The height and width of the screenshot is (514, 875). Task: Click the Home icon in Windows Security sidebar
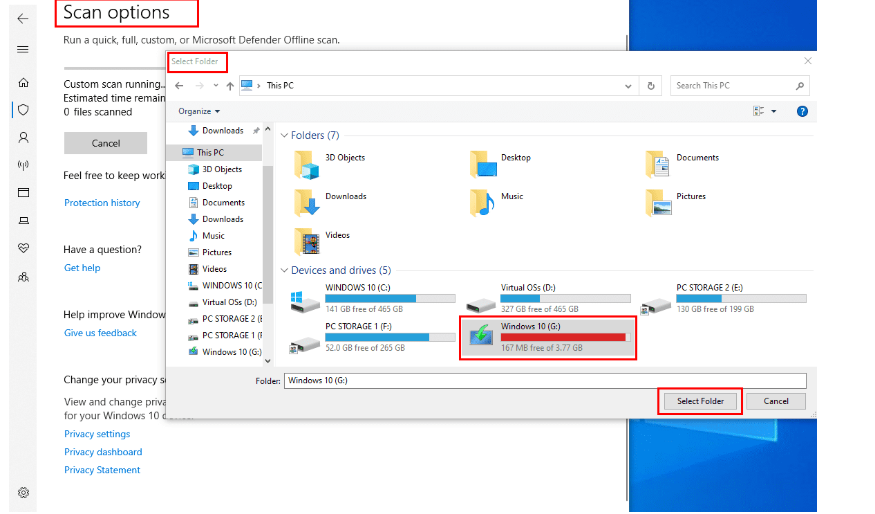[x=23, y=83]
